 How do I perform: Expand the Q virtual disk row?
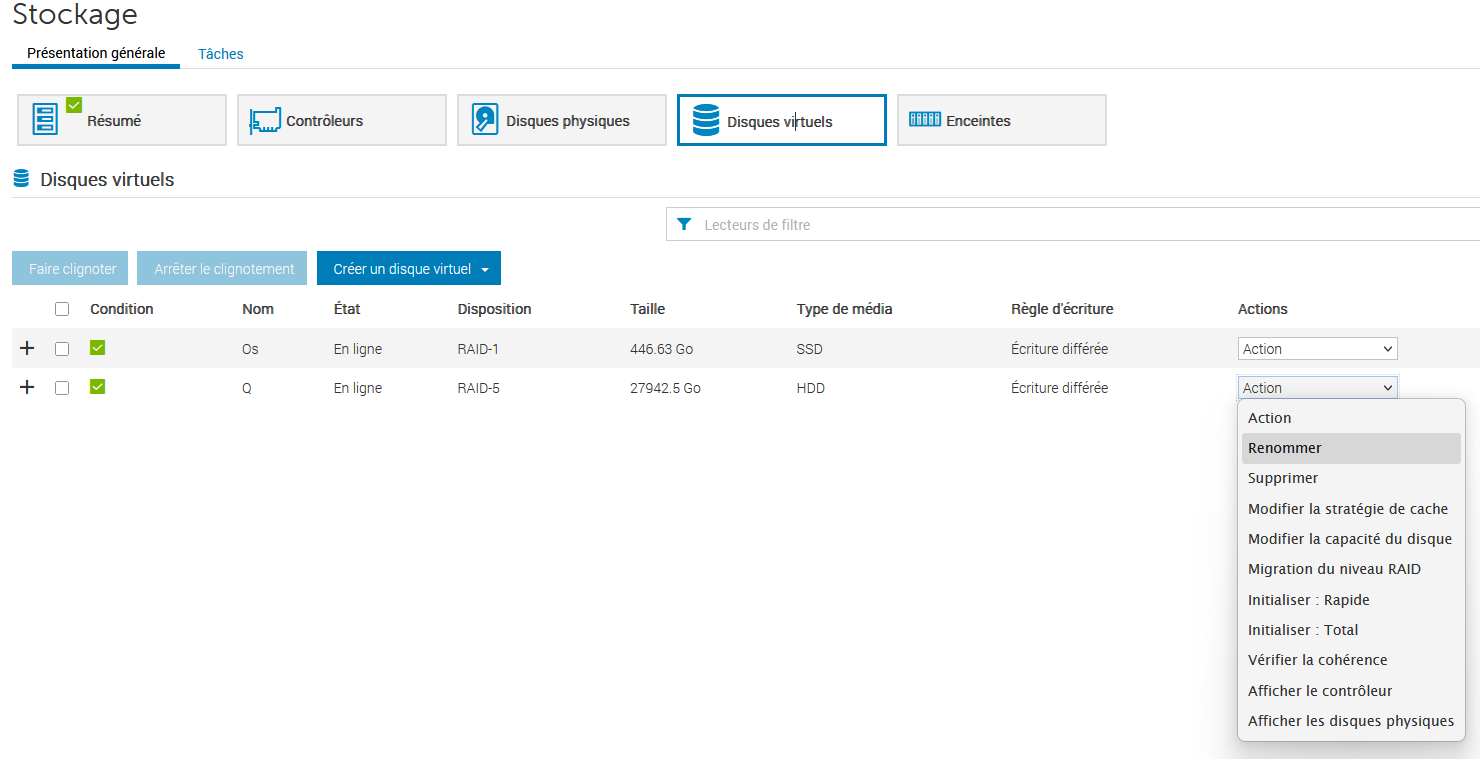click(27, 387)
